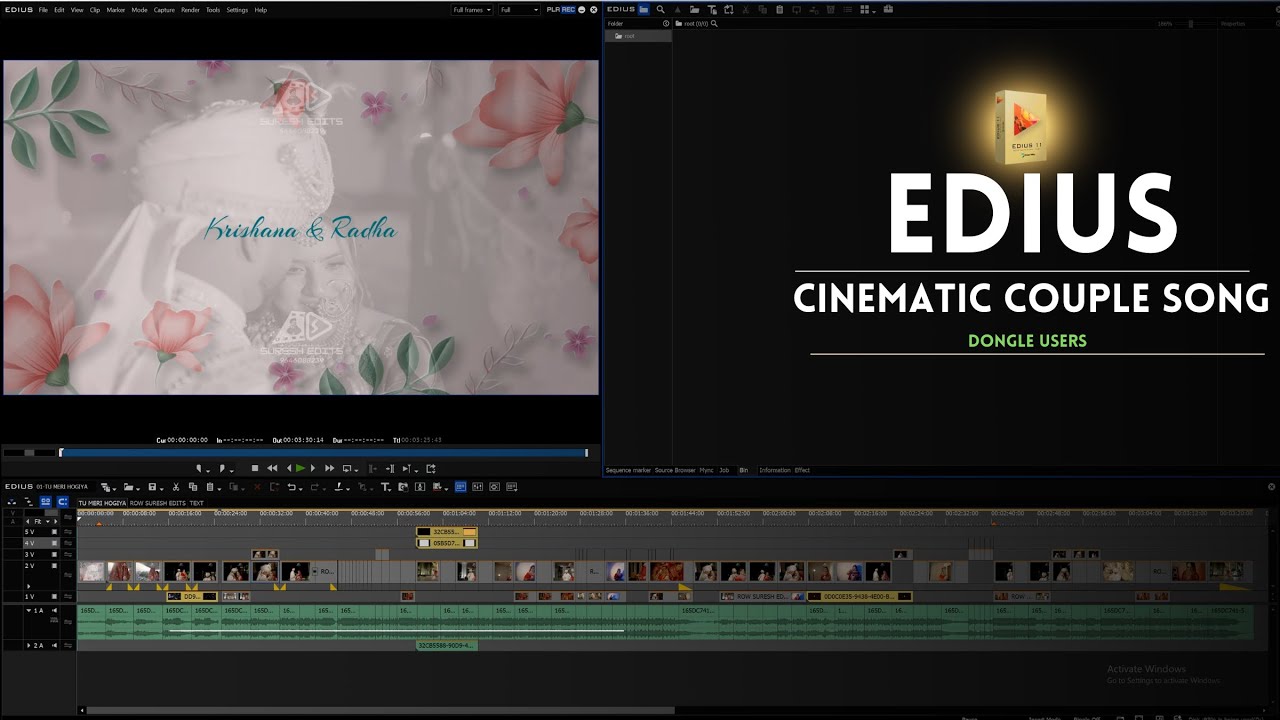Click the Rewind button in the player

pyautogui.click(x=272, y=468)
